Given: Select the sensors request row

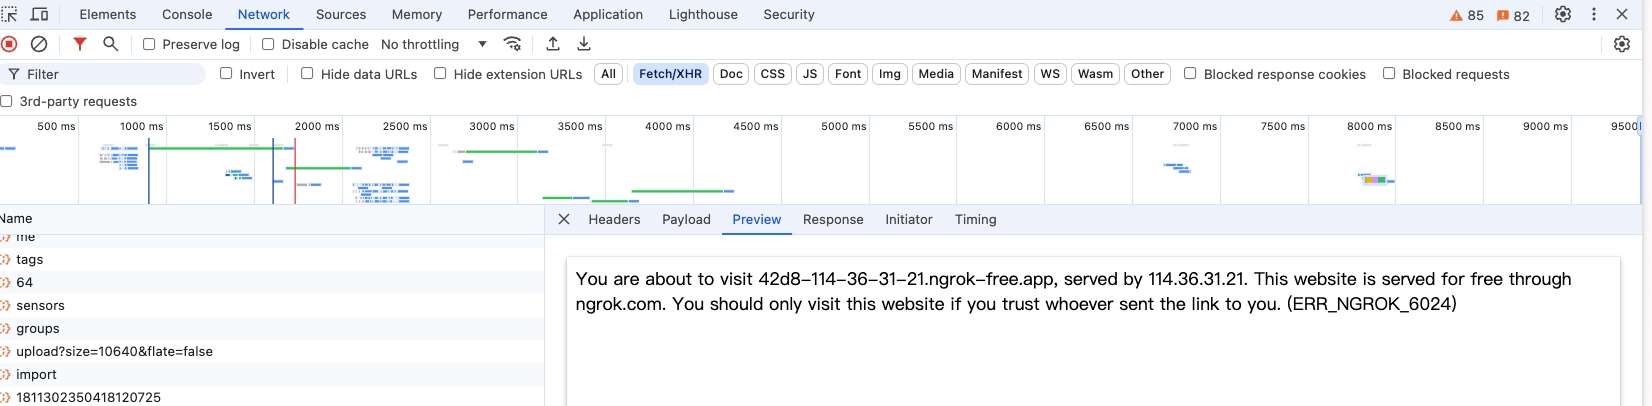Looking at the screenshot, I should (x=40, y=305).
